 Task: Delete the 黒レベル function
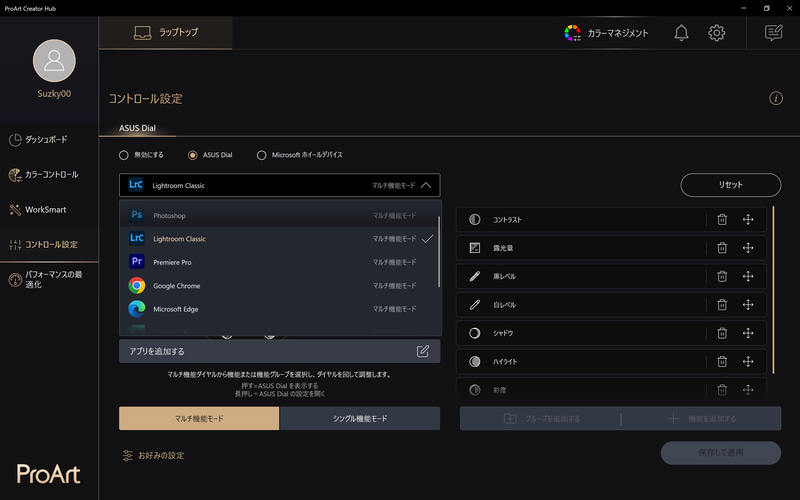pyautogui.click(x=722, y=276)
